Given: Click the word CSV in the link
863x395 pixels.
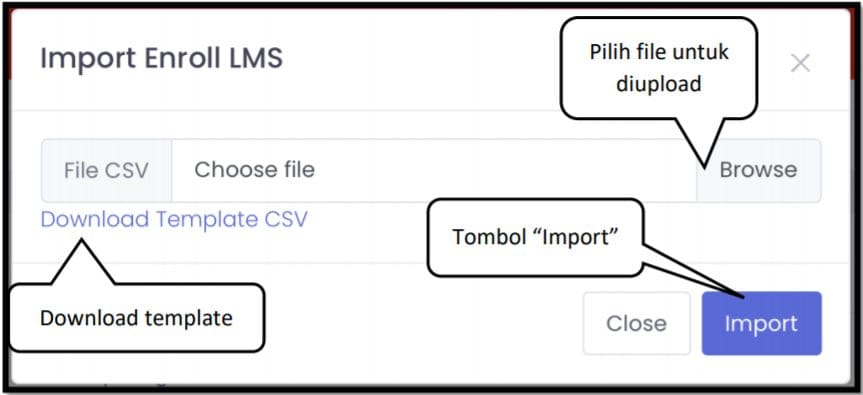Looking at the screenshot, I should (x=286, y=220).
